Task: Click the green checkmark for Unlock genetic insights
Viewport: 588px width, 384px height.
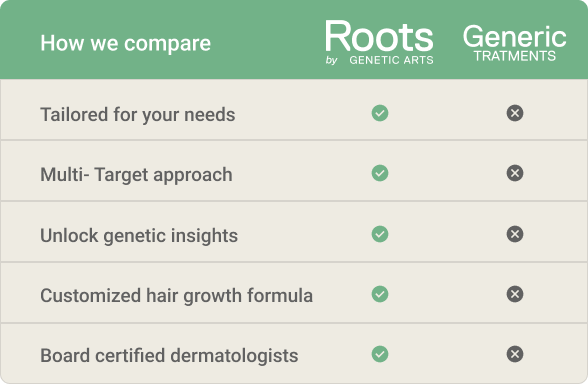Action: (380, 234)
